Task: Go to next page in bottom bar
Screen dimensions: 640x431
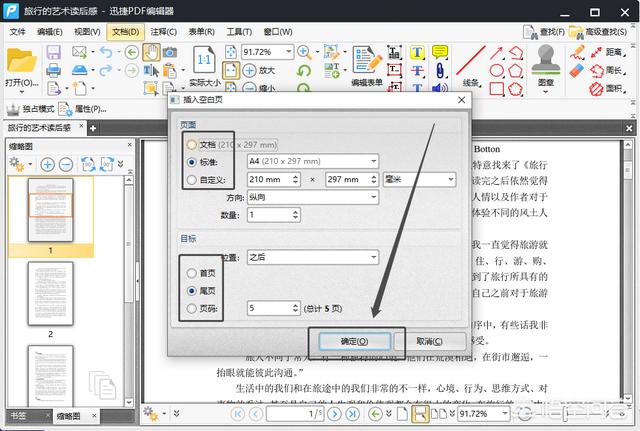Action: point(334,414)
